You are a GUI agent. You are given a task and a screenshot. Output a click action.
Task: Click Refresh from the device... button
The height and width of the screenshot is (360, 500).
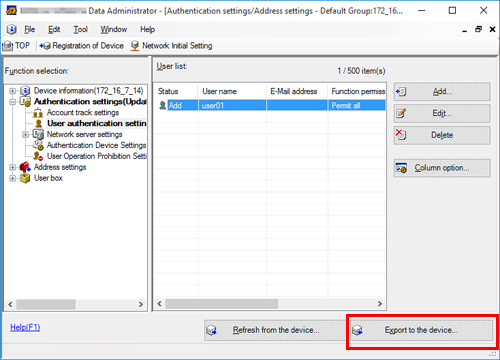coord(275,330)
